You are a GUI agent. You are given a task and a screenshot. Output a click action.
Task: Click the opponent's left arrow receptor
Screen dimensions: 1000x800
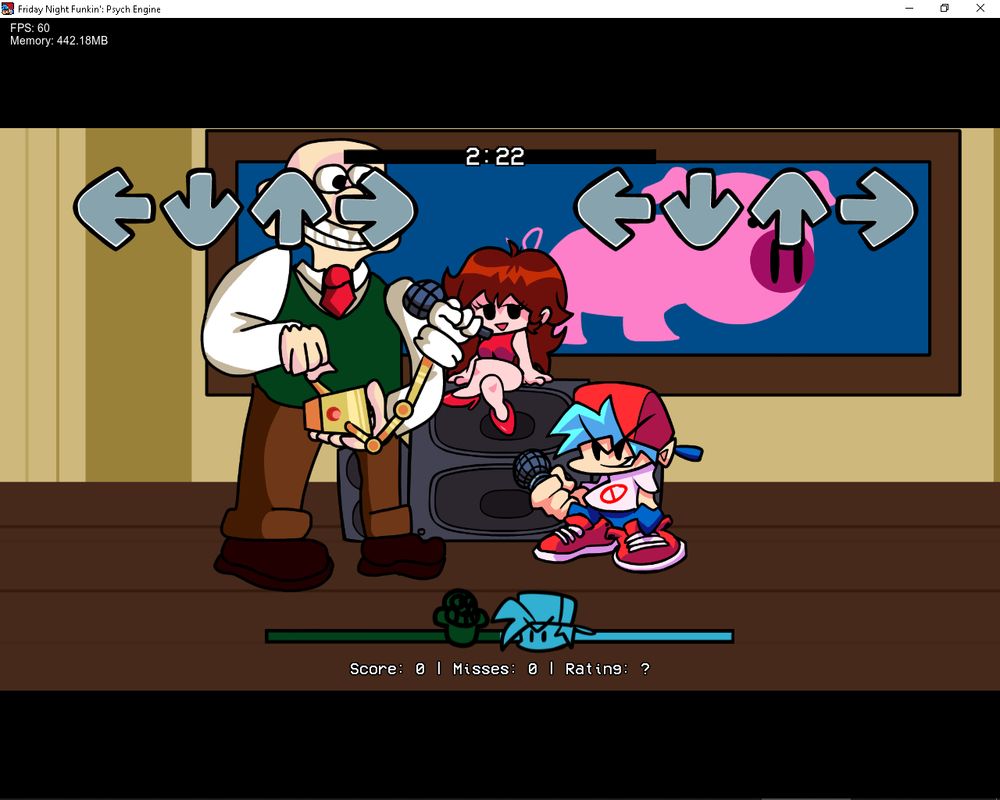pyautogui.click(x=115, y=209)
